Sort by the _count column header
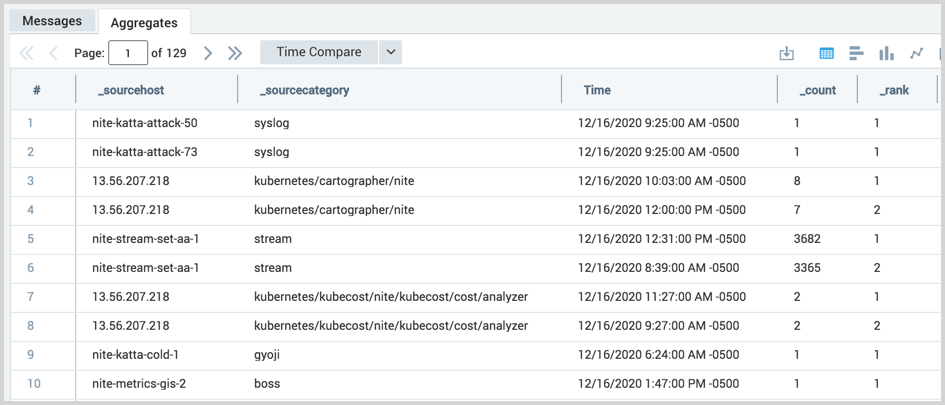 pyautogui.click(x=817, y=90)
